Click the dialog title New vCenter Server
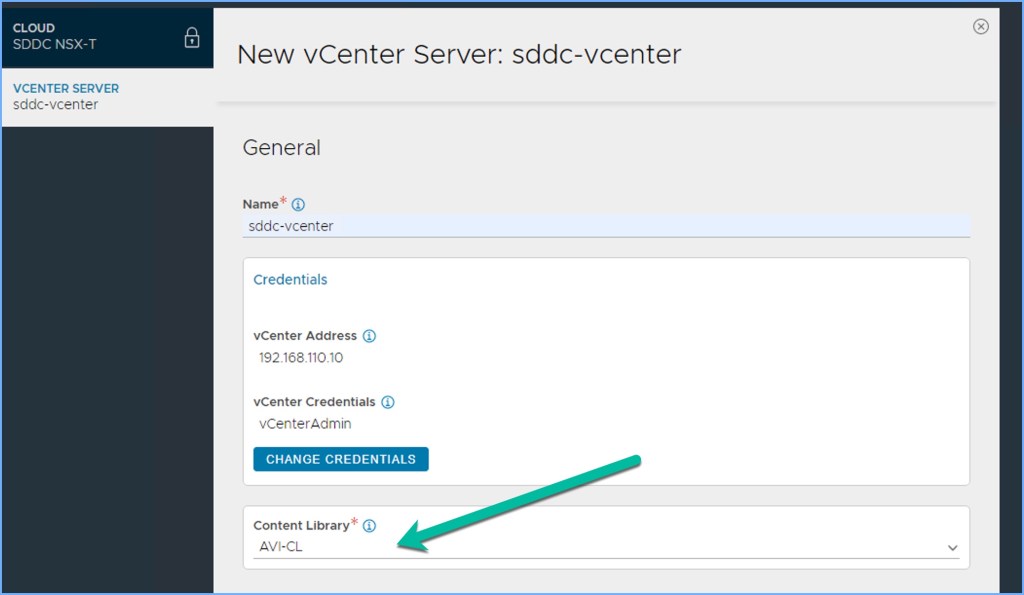 (x=458, y=54)
